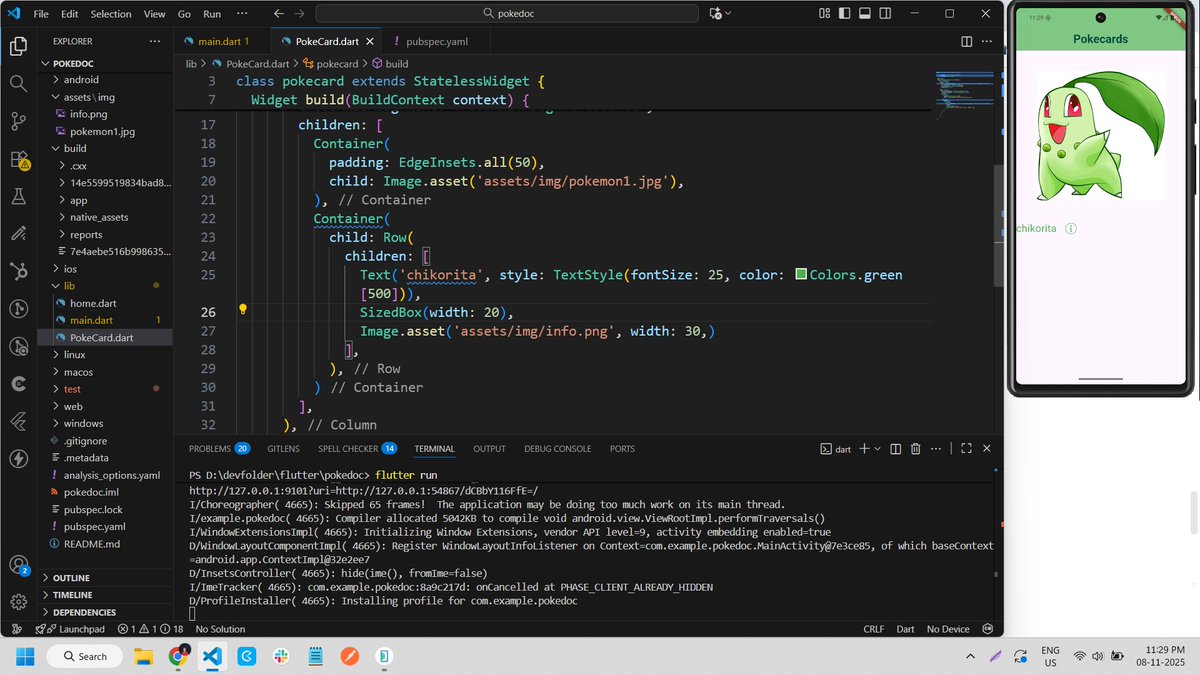1200x675 pixels.
Task: Open the File menu
Action: click(40, 14)
